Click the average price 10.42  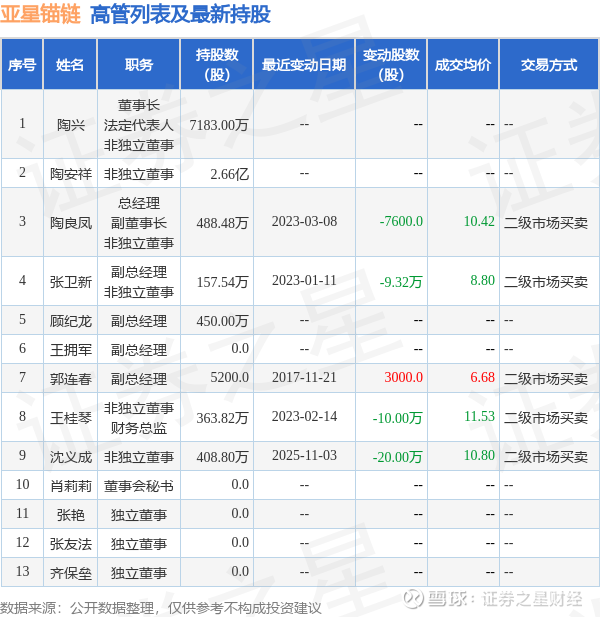[x=479, y=221]
